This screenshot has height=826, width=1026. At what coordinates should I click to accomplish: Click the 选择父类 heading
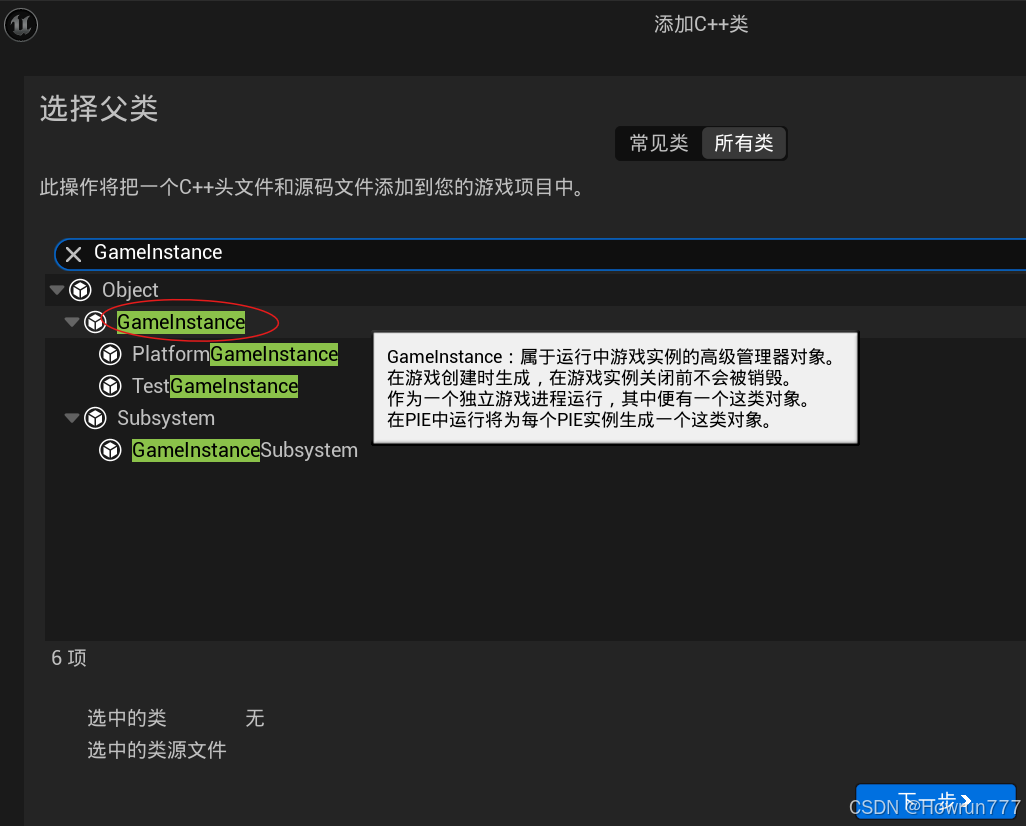(x=99, y=109)
